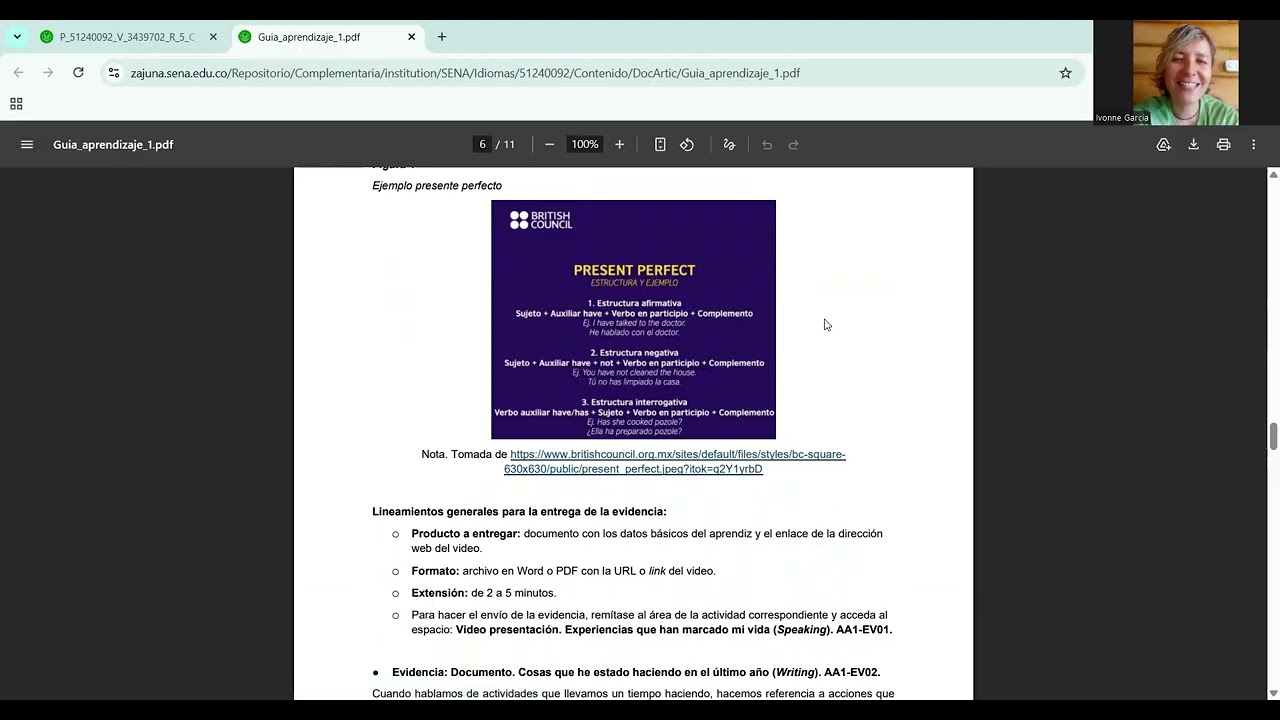
Task: Go forward to the next page
Action: (x=48, y=73)
